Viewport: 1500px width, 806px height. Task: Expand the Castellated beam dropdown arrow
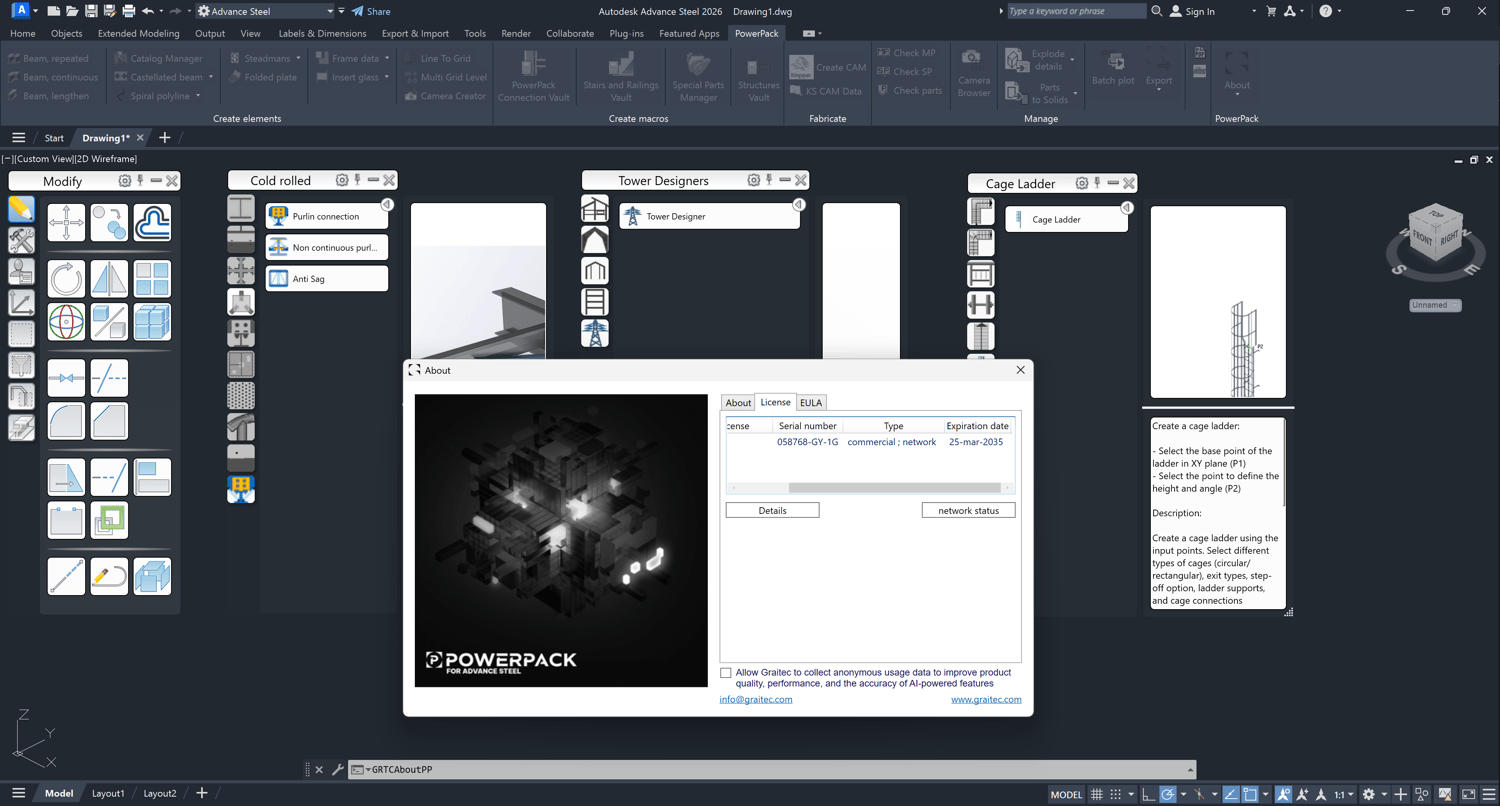click(x=211, y=77)
